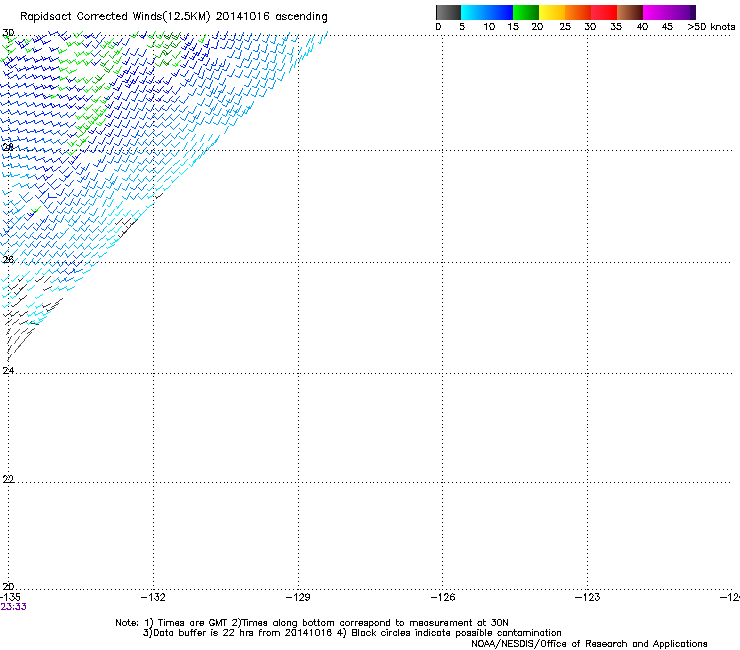Click the yellow 20-25 knots legend color
Screen dimensions: 740x650
(x=552, y=12)
